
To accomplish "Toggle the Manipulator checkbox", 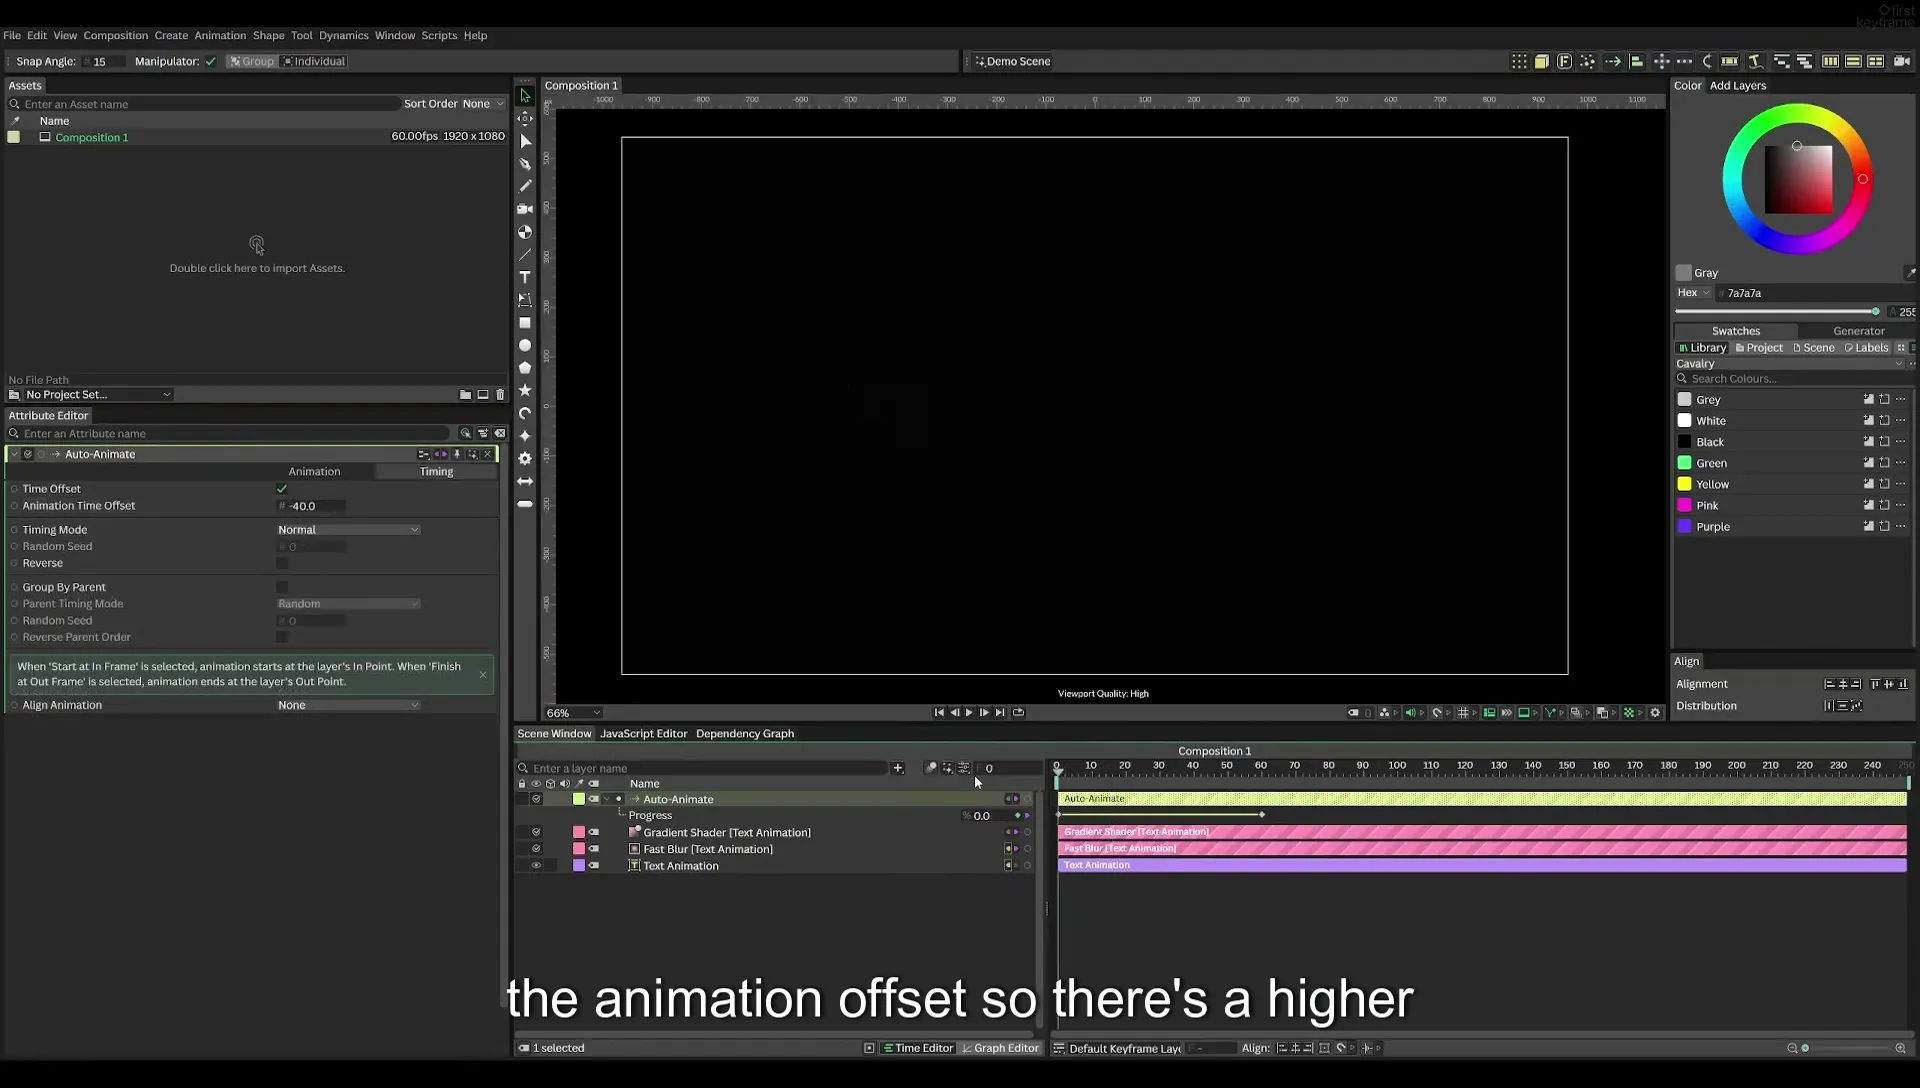I will coord(211,61).
